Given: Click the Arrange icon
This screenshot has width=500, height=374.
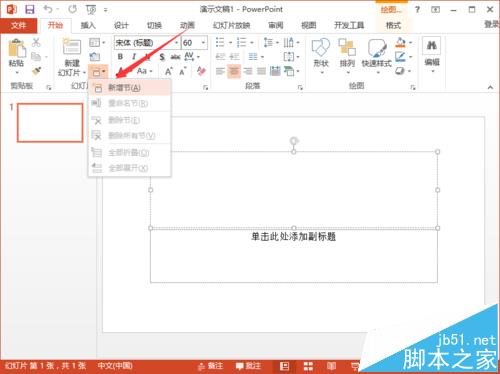Looking at the screenshot, I should [347, 47].
